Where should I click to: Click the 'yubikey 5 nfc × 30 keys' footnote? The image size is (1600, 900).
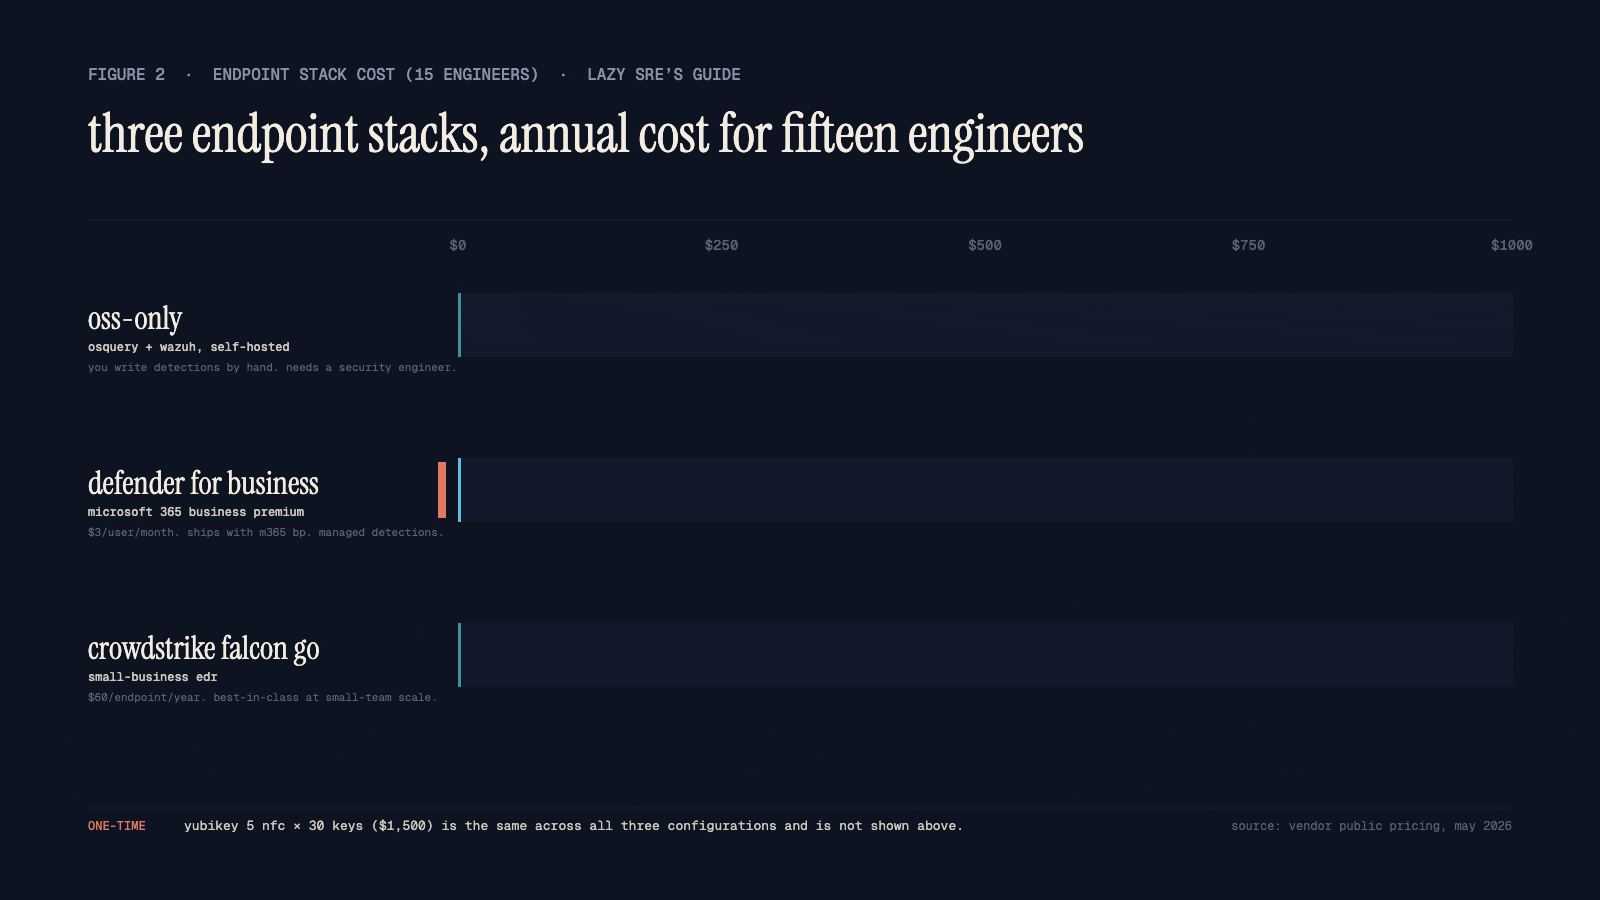tap(573, 826)
